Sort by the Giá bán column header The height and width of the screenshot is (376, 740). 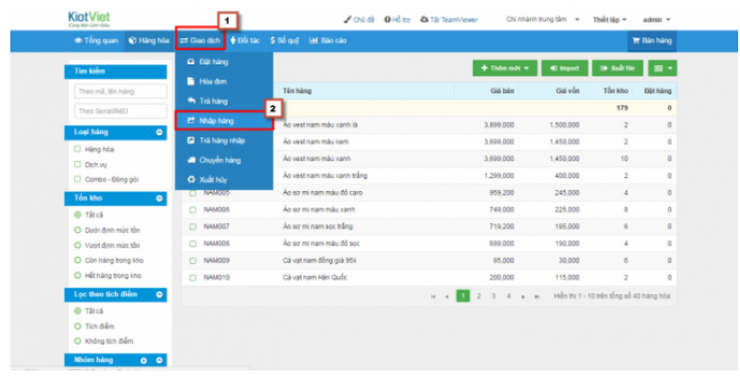pos(502,91)
